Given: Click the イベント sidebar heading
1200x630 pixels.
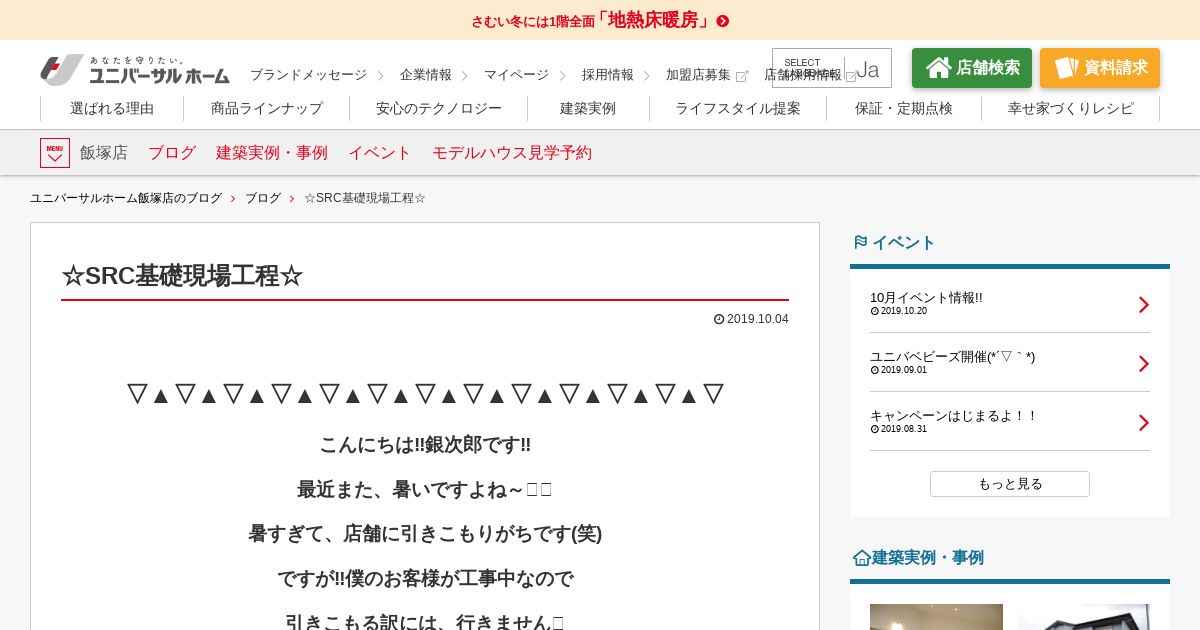Looking at the screenshot, I should 904,243.
